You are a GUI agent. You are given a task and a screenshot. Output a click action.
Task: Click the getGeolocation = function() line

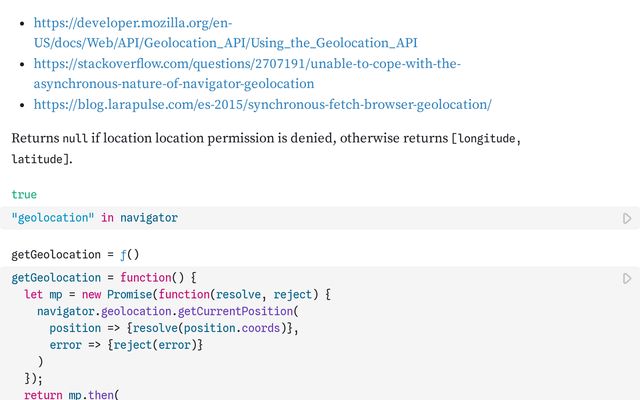(x=105, y=278)
